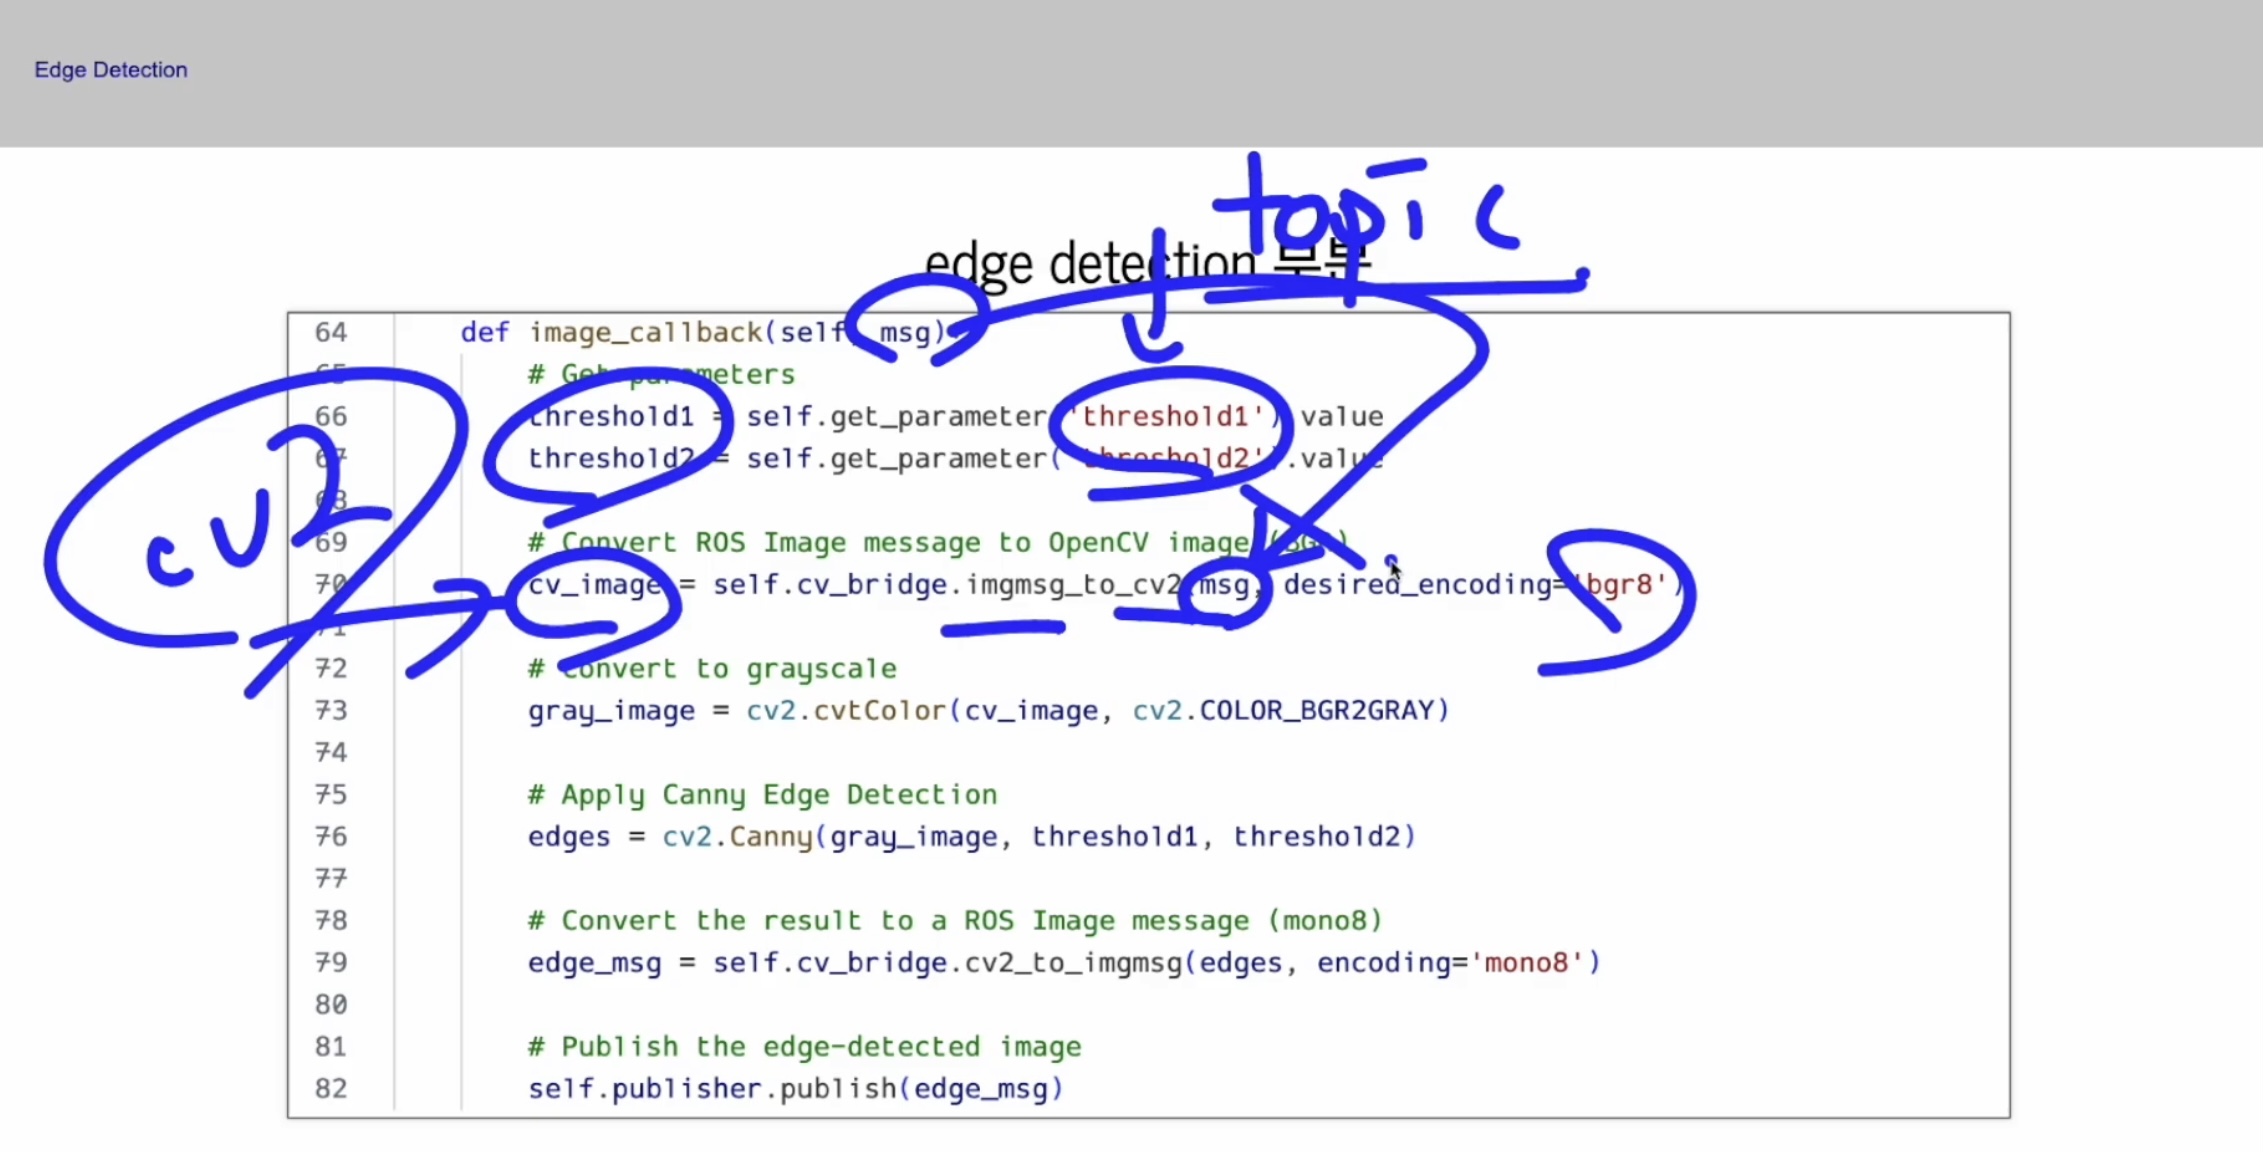Screen dimensions: 2263x1152
Task: Click the 'mono8' encoding string
Action: tap(1526, 962)
